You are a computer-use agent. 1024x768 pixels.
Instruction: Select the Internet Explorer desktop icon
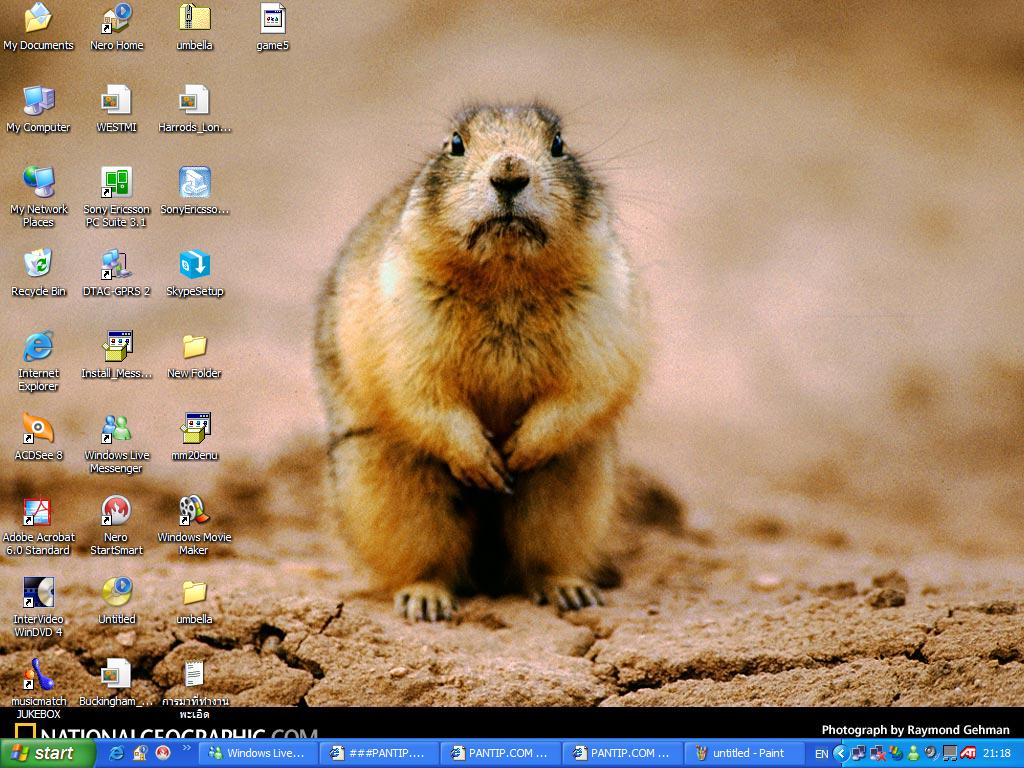click(x=39, y=361)
